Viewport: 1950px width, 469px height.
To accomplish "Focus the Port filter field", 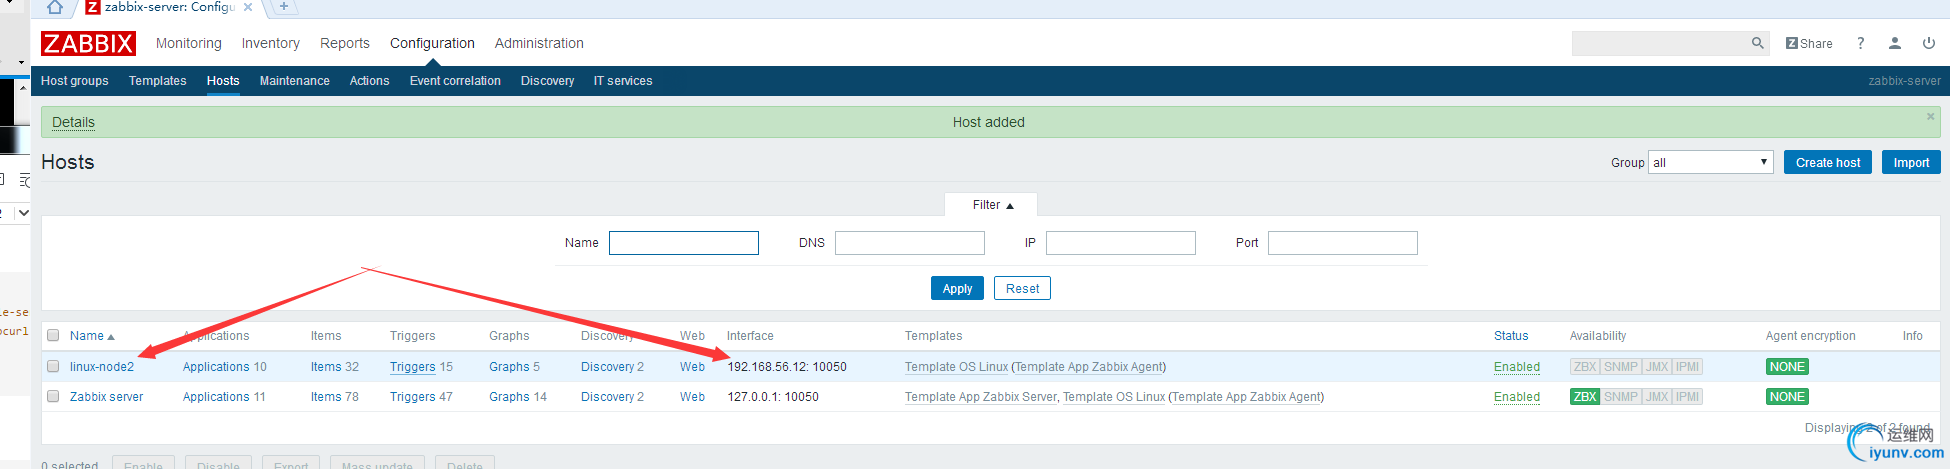I will (1343, 243).
